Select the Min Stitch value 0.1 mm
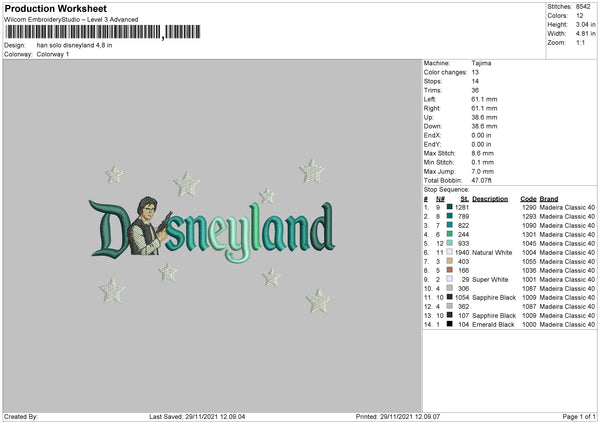This screenshot has height=424, width=600. pos(483,162)
